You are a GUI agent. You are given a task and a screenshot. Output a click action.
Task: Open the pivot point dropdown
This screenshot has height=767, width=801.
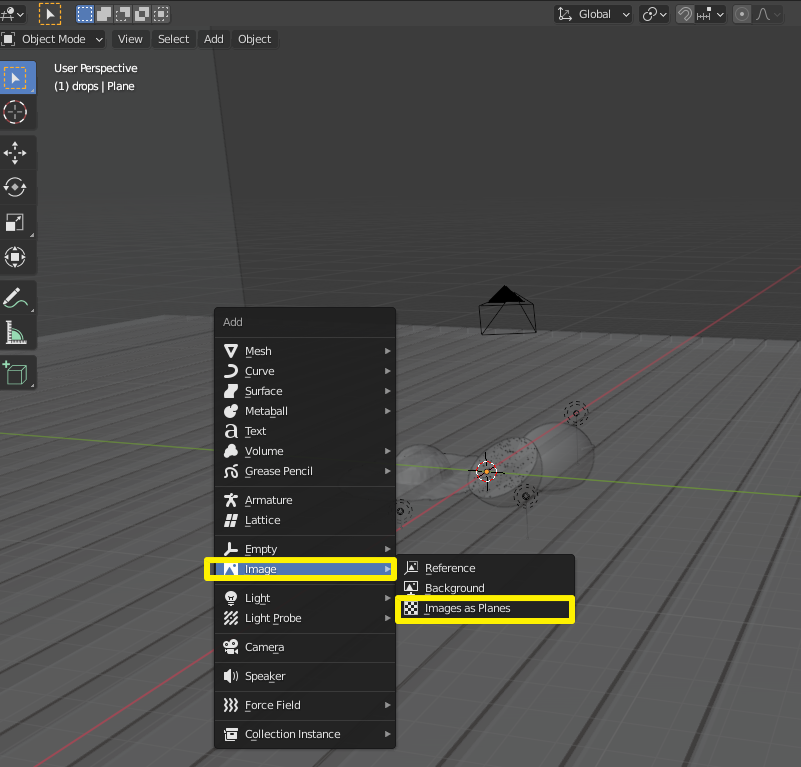tap(654, 14)
